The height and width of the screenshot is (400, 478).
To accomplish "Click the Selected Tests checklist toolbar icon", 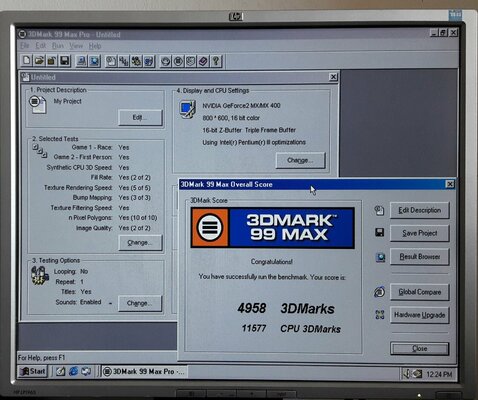I will pos(124,61).
